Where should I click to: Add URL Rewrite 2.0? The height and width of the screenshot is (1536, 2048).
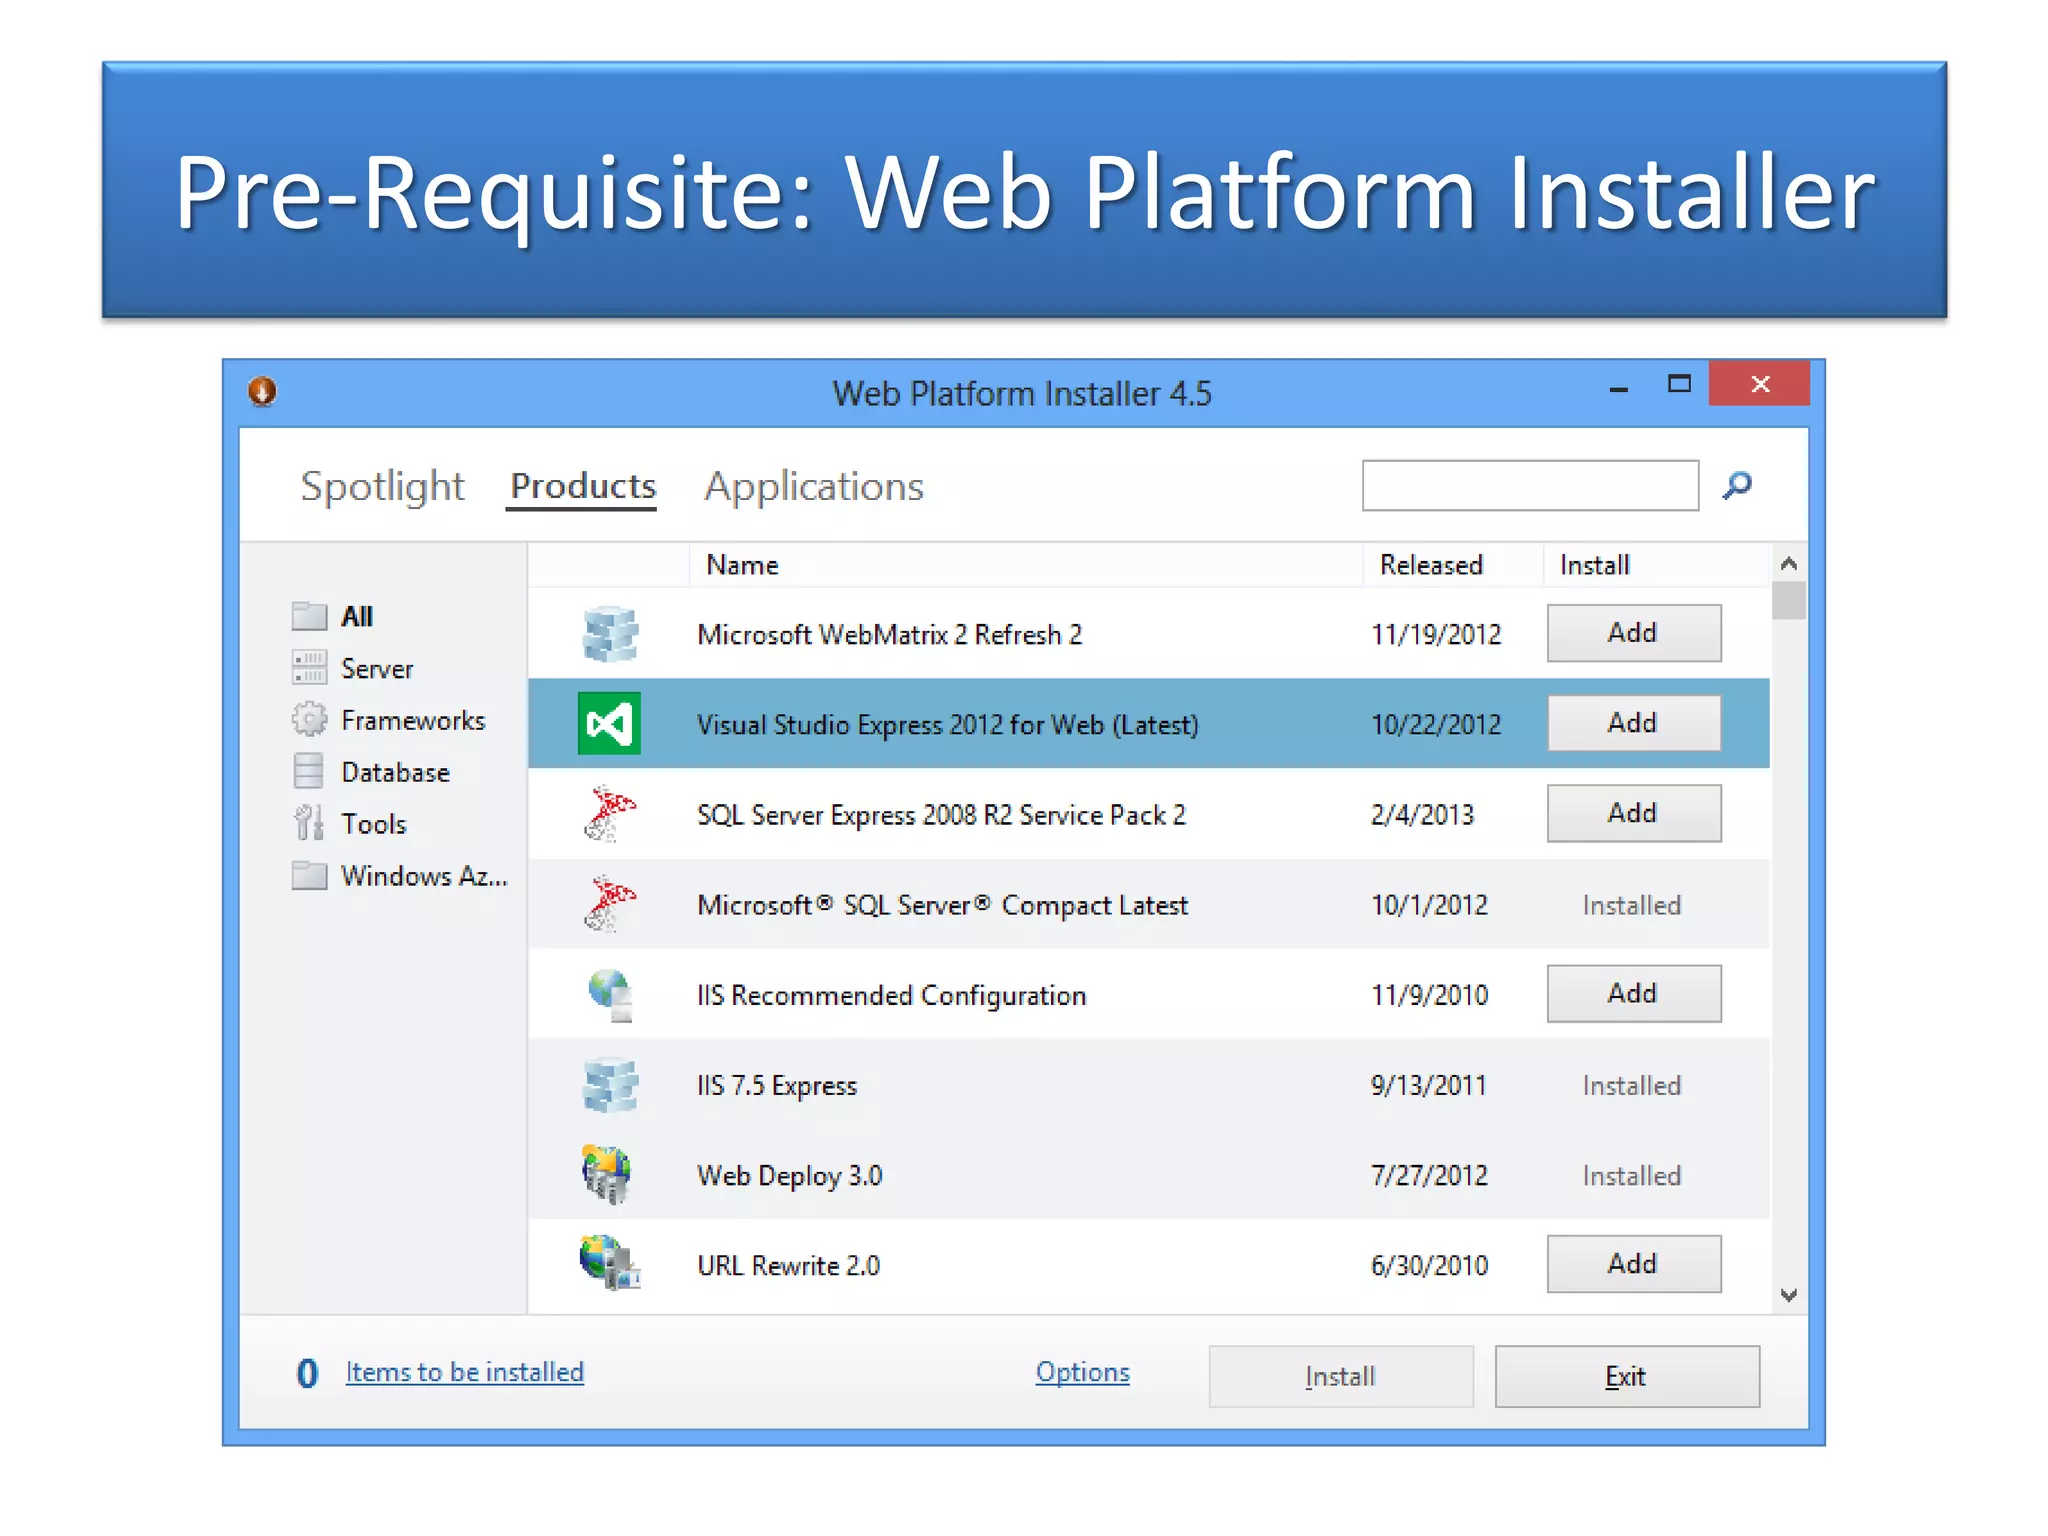point(1633,1263)
